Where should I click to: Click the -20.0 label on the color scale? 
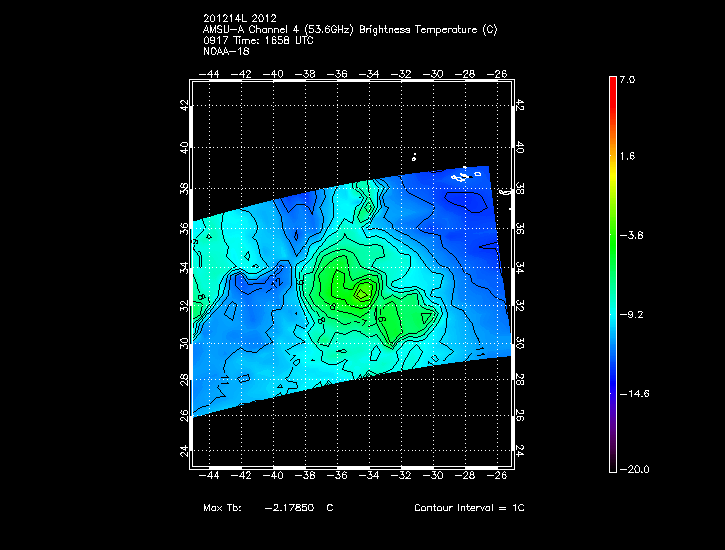(632, 470)
